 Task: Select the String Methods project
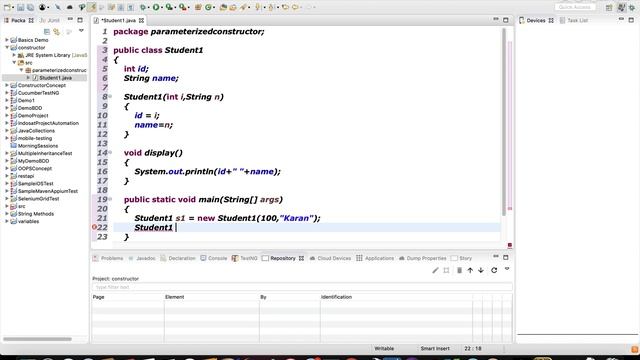point(36,214)
